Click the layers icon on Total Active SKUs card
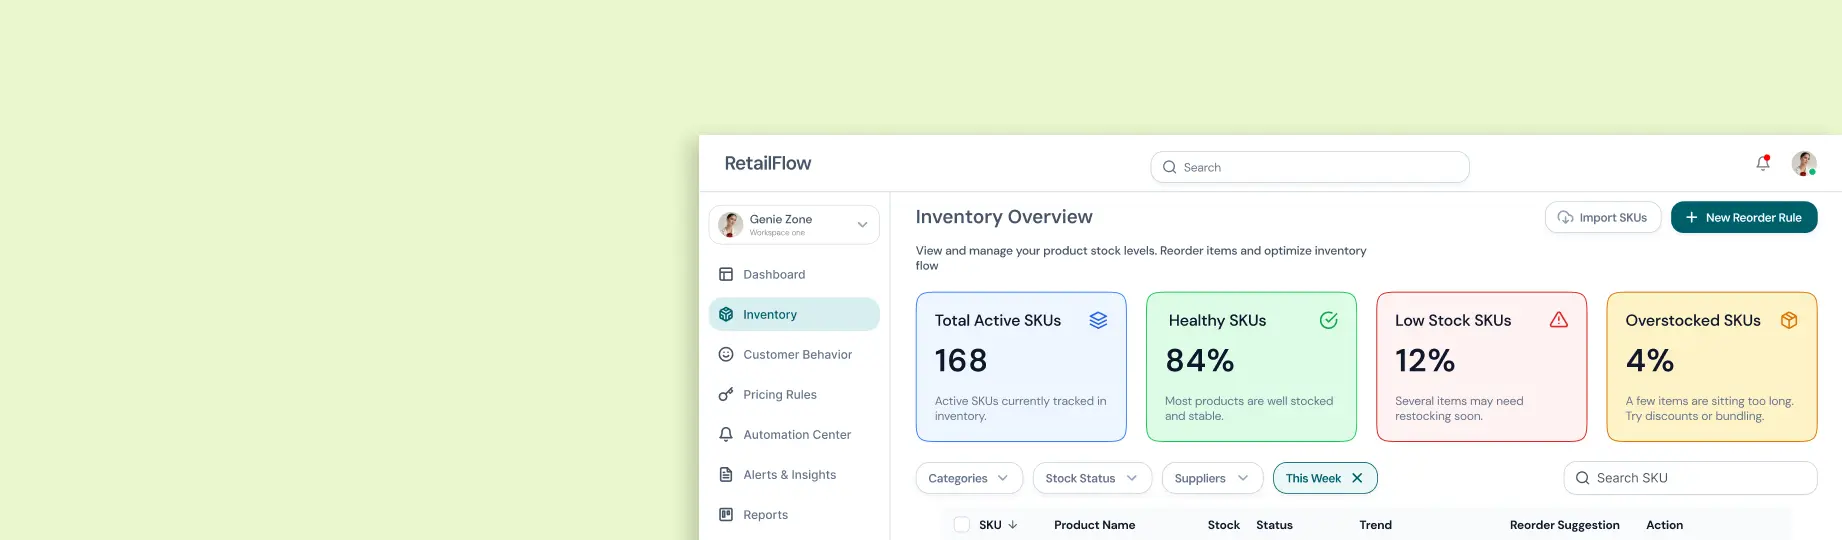 click(1098, 320)
